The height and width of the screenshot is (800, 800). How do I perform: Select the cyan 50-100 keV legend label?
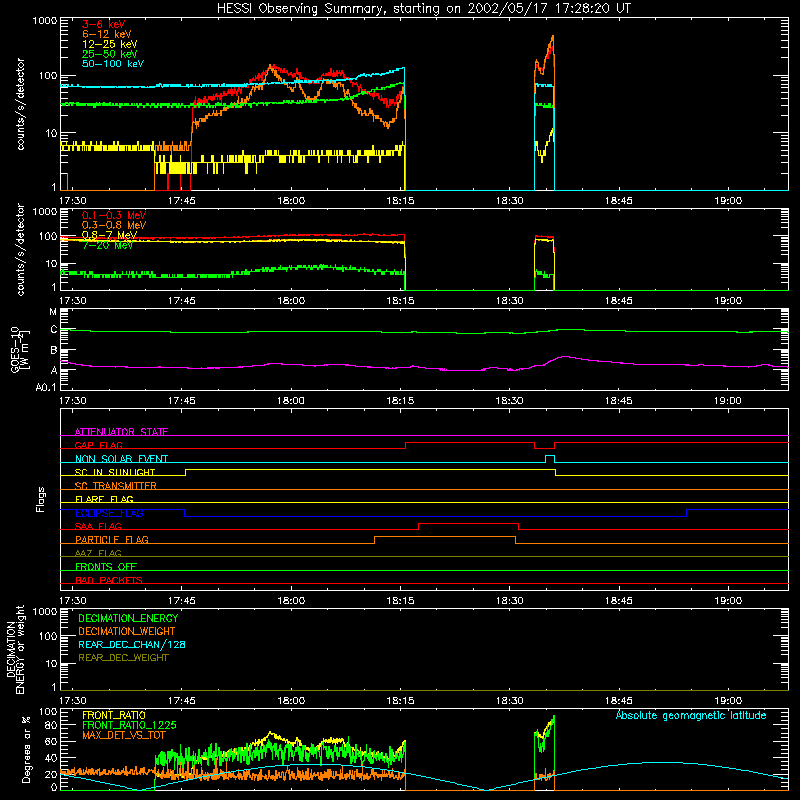tap(113, 64)
